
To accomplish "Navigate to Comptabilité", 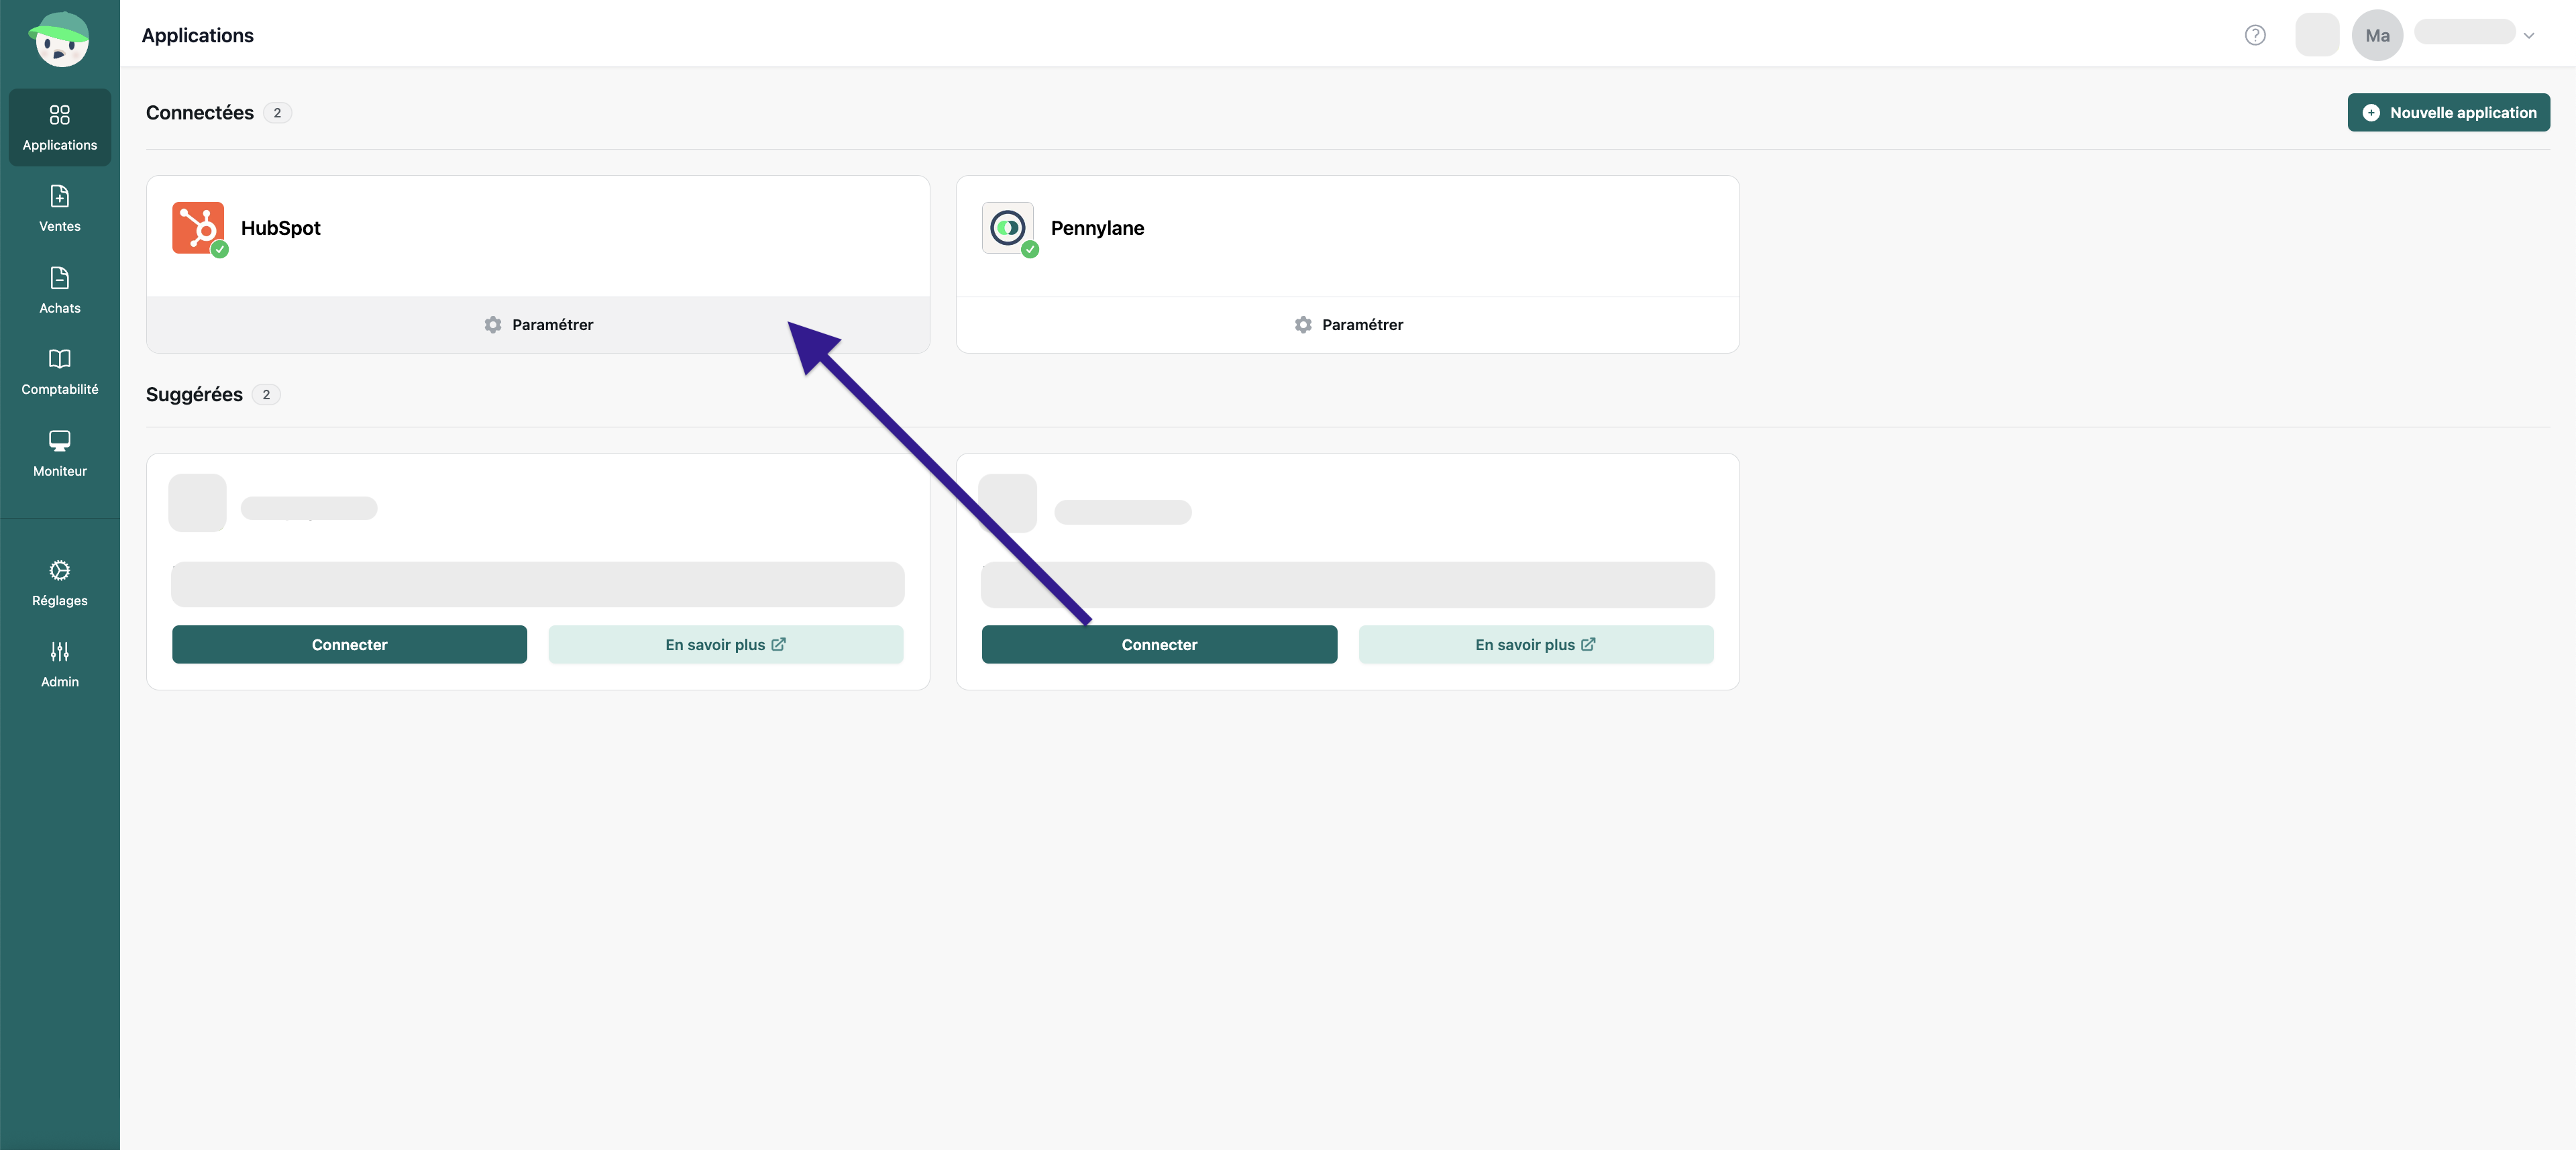I will (x=60, y=372).
